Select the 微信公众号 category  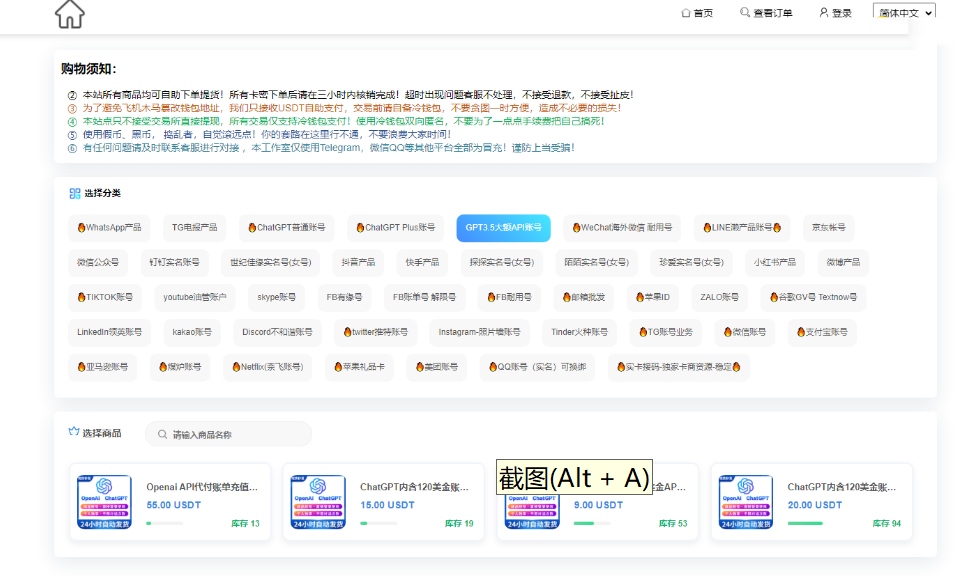tap(98, 263)
